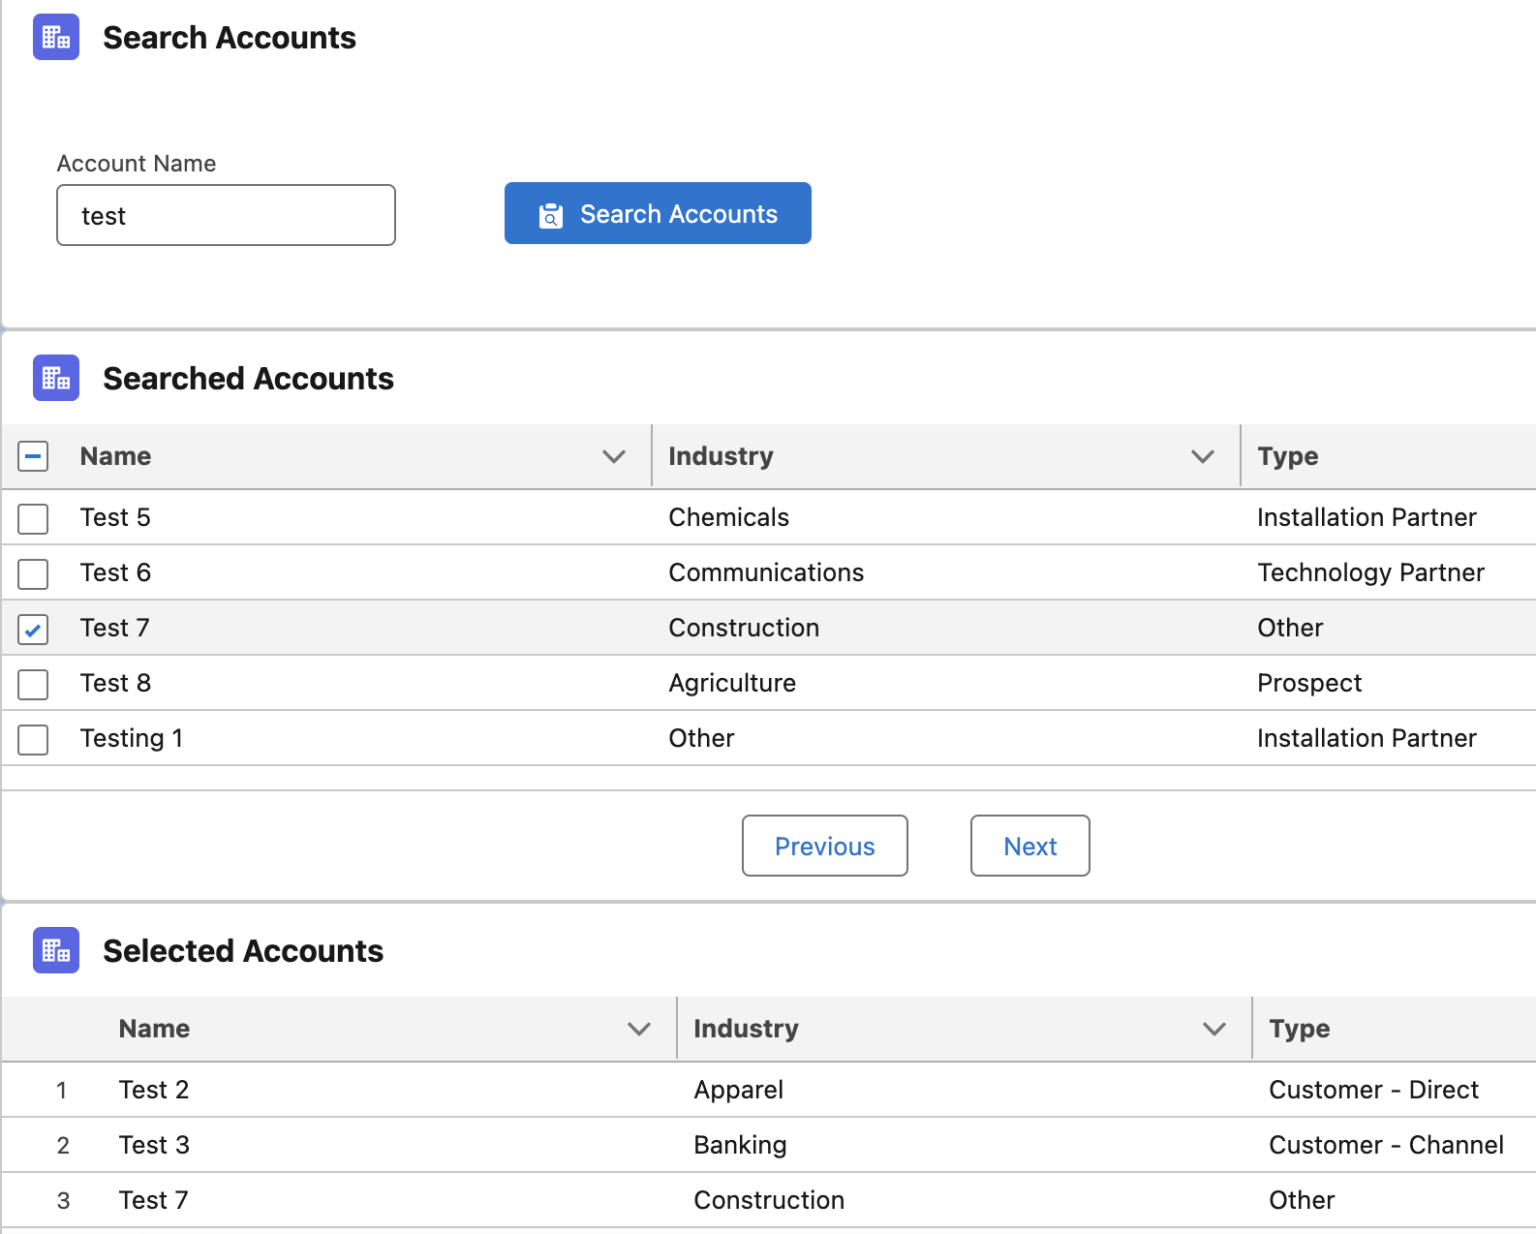Expand Name column chevron in Selected Accounts
The image size is (1536, 1234).
[x=639, y=1029]
